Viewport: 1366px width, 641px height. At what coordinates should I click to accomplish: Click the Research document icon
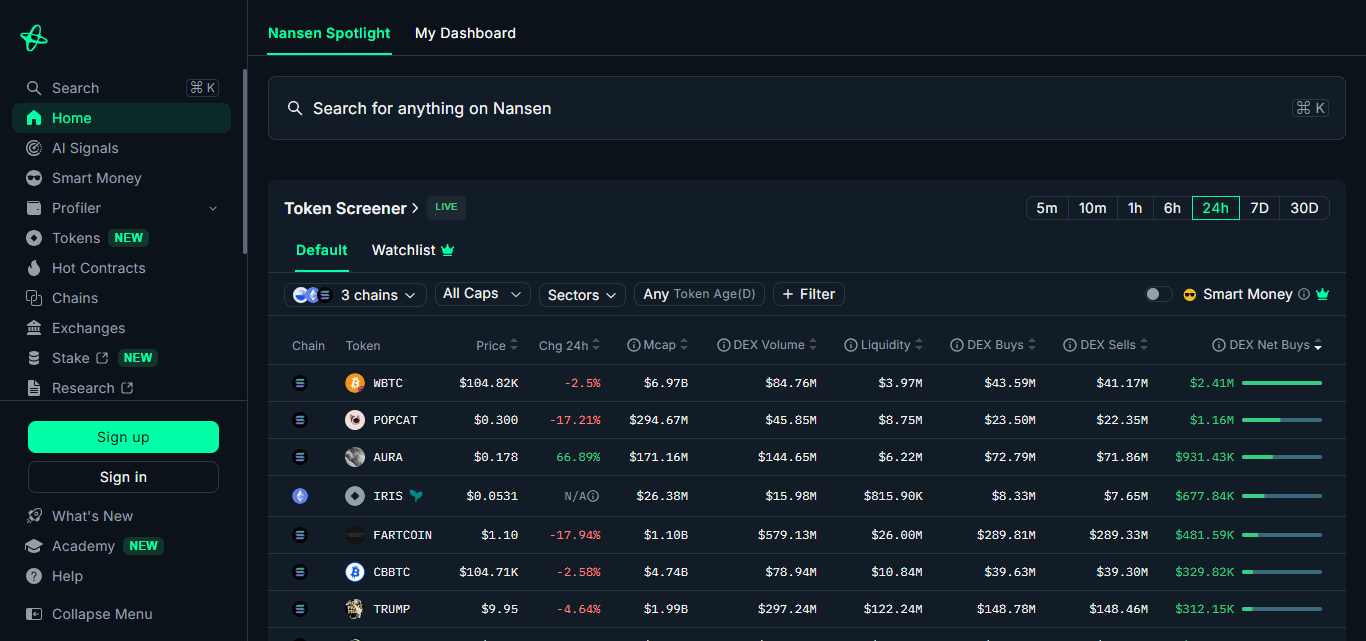pos(34,388)
